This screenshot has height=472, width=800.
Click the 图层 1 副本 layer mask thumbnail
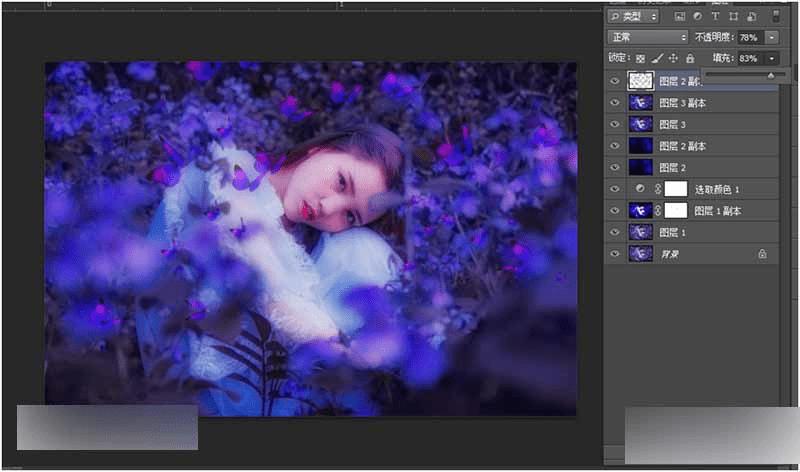[x=676, y=210]
